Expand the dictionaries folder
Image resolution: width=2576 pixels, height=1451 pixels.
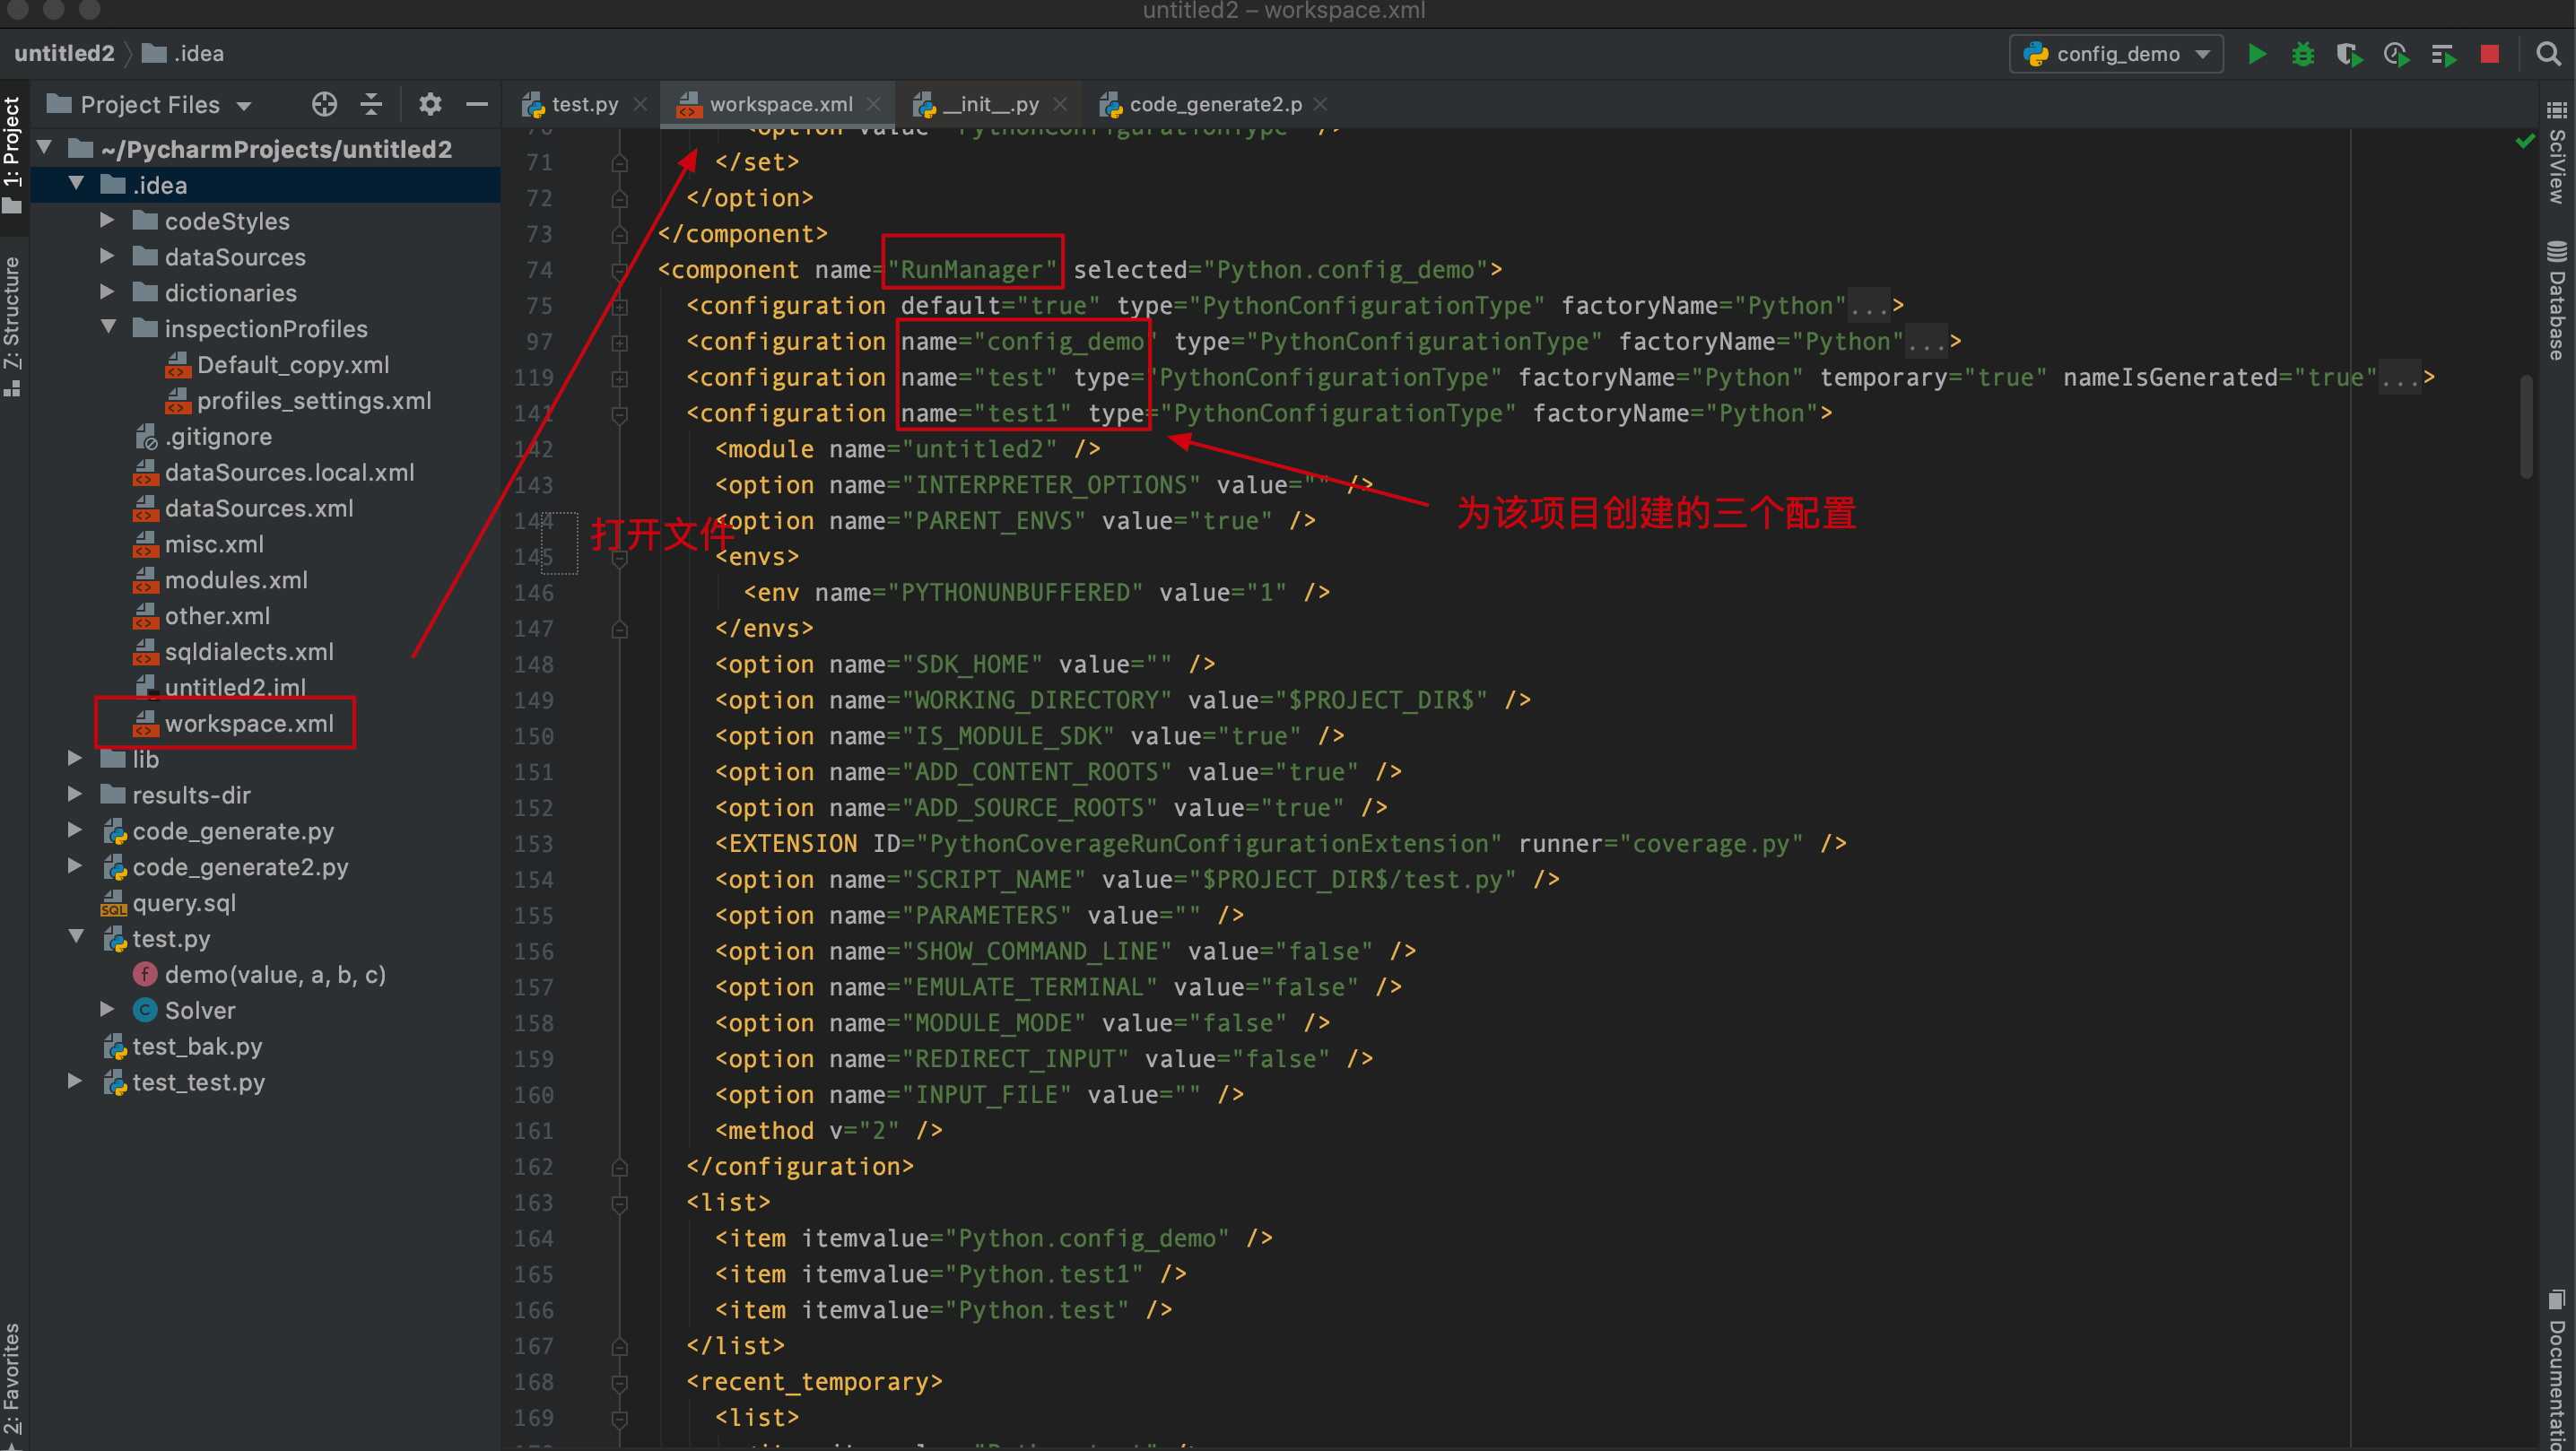(107, 292)
